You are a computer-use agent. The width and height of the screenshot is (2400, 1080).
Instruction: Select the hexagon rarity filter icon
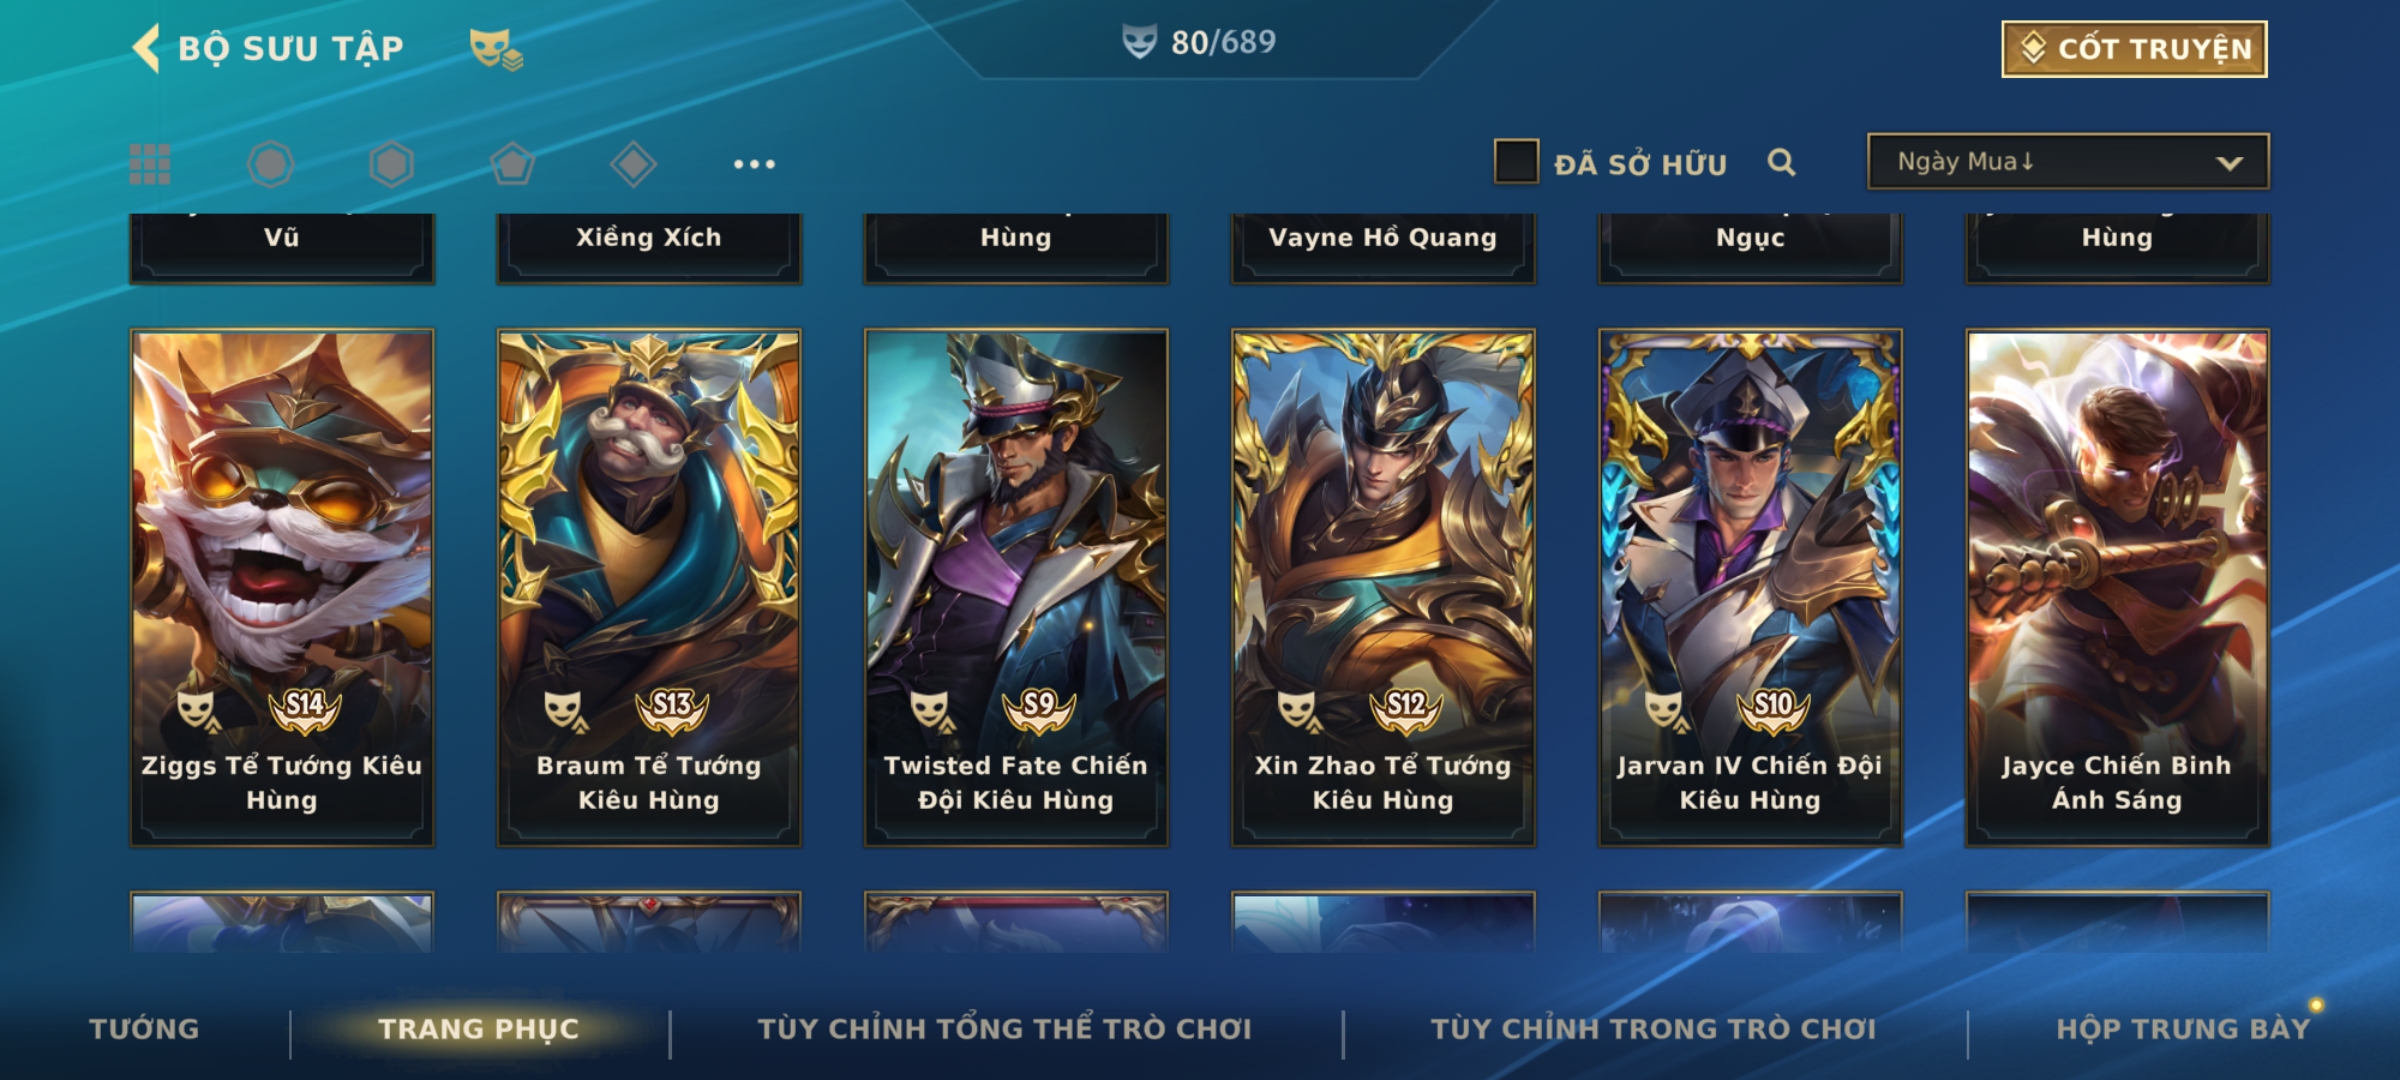391,164
